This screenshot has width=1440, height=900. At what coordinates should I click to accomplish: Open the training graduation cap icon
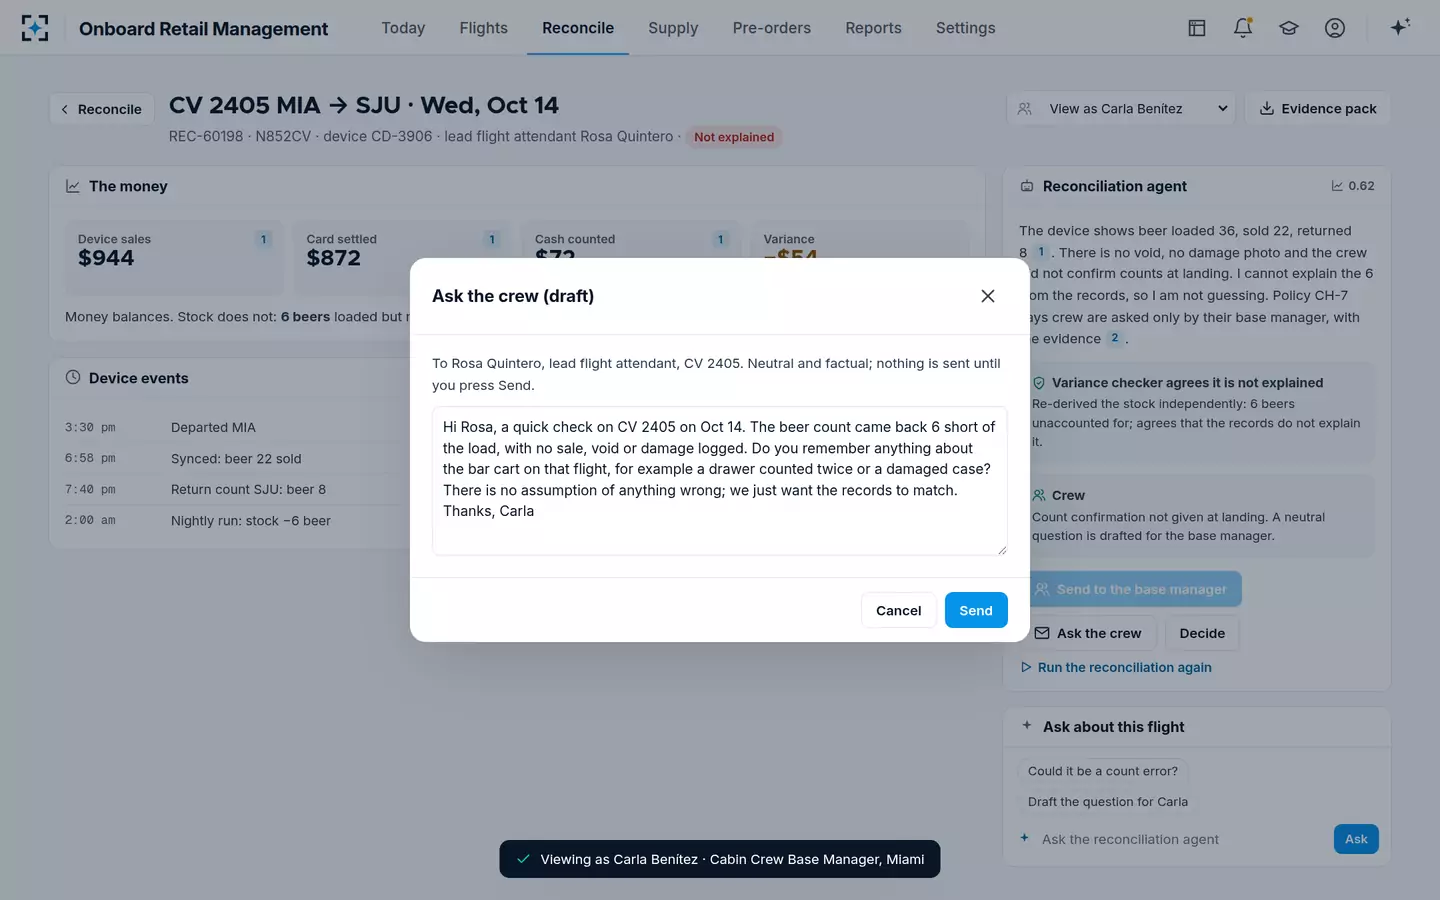pyautogui.click(x=1289, y=28)
